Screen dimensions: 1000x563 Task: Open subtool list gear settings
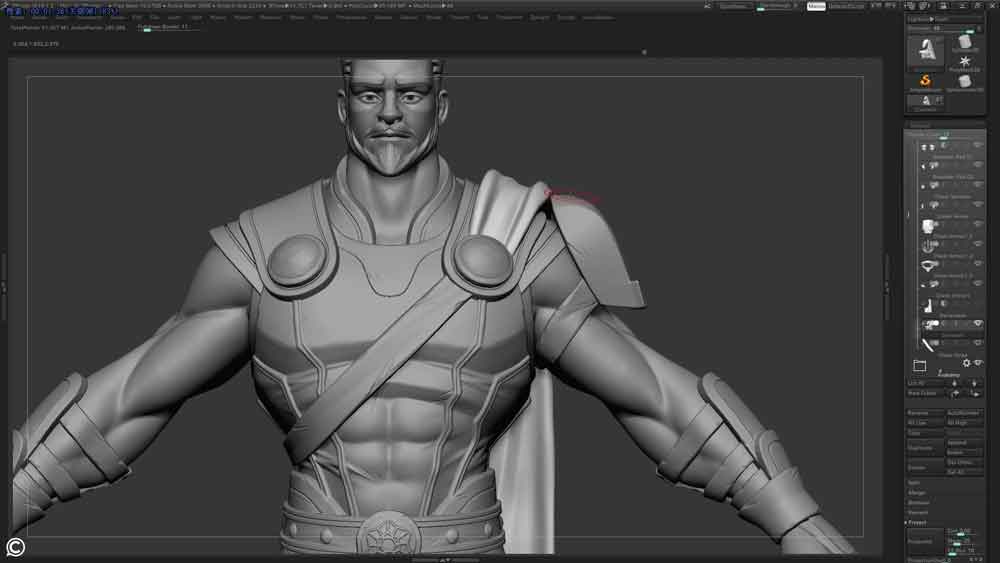(967, 363)
